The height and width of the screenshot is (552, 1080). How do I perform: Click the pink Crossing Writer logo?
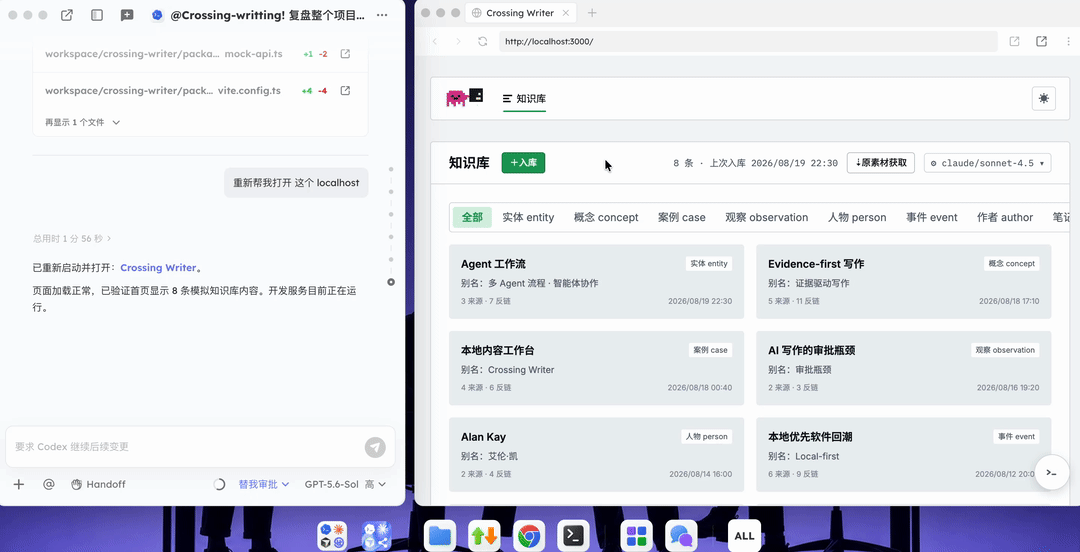point(465,98)
